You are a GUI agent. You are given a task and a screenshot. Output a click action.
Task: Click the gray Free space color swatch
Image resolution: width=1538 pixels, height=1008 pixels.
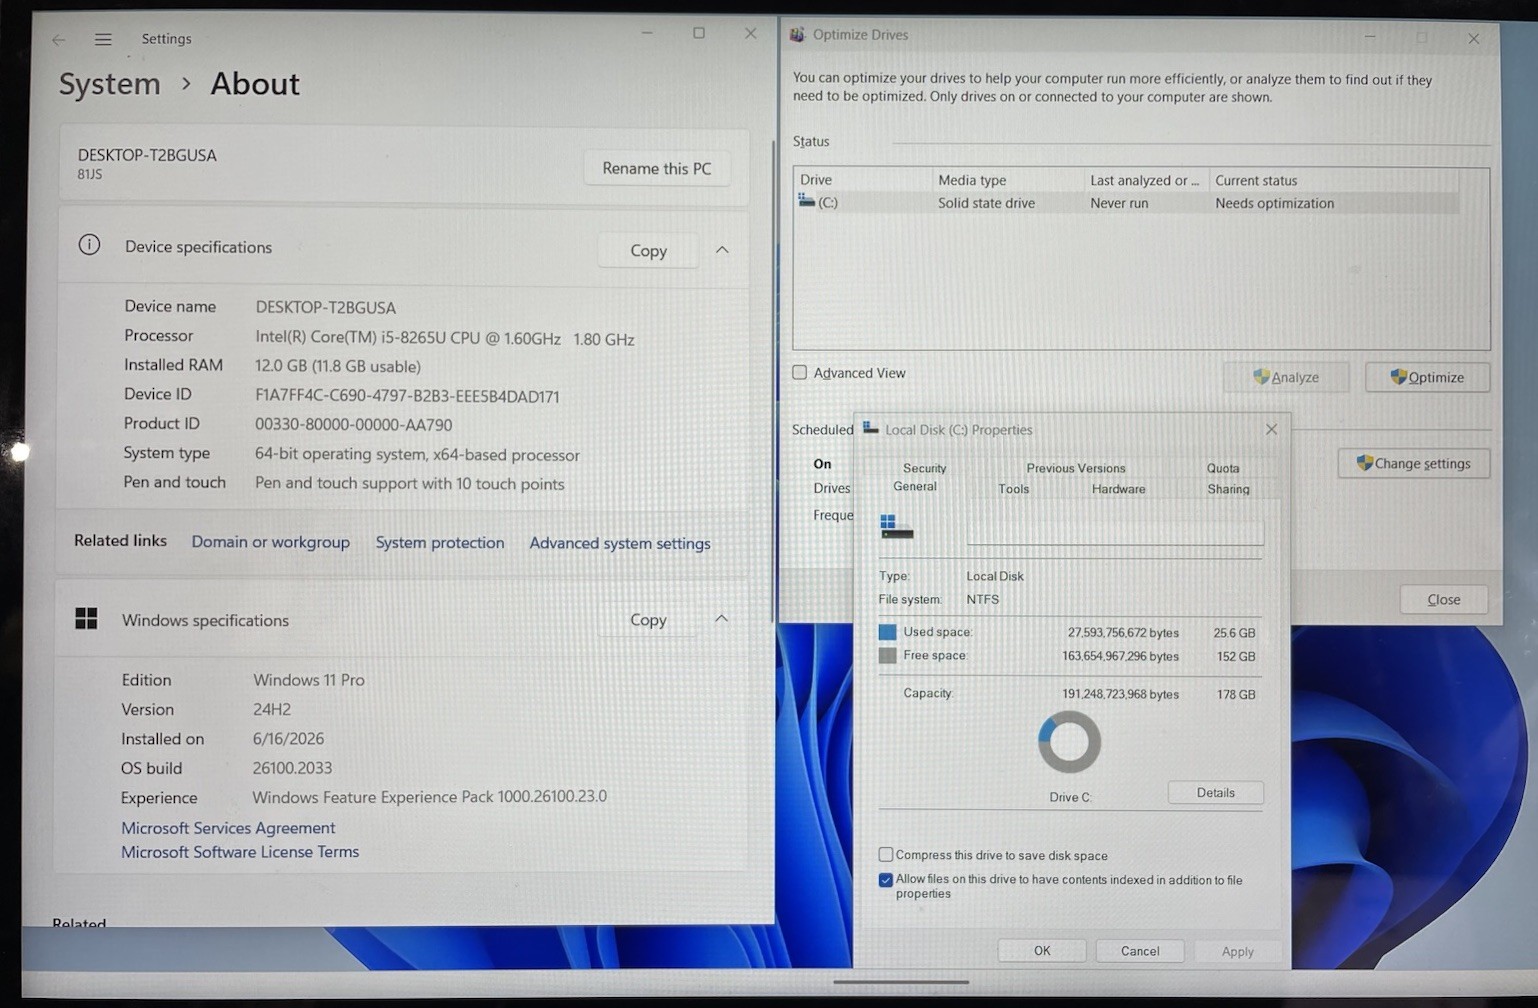pyautogui.click(x=887, y=656)
